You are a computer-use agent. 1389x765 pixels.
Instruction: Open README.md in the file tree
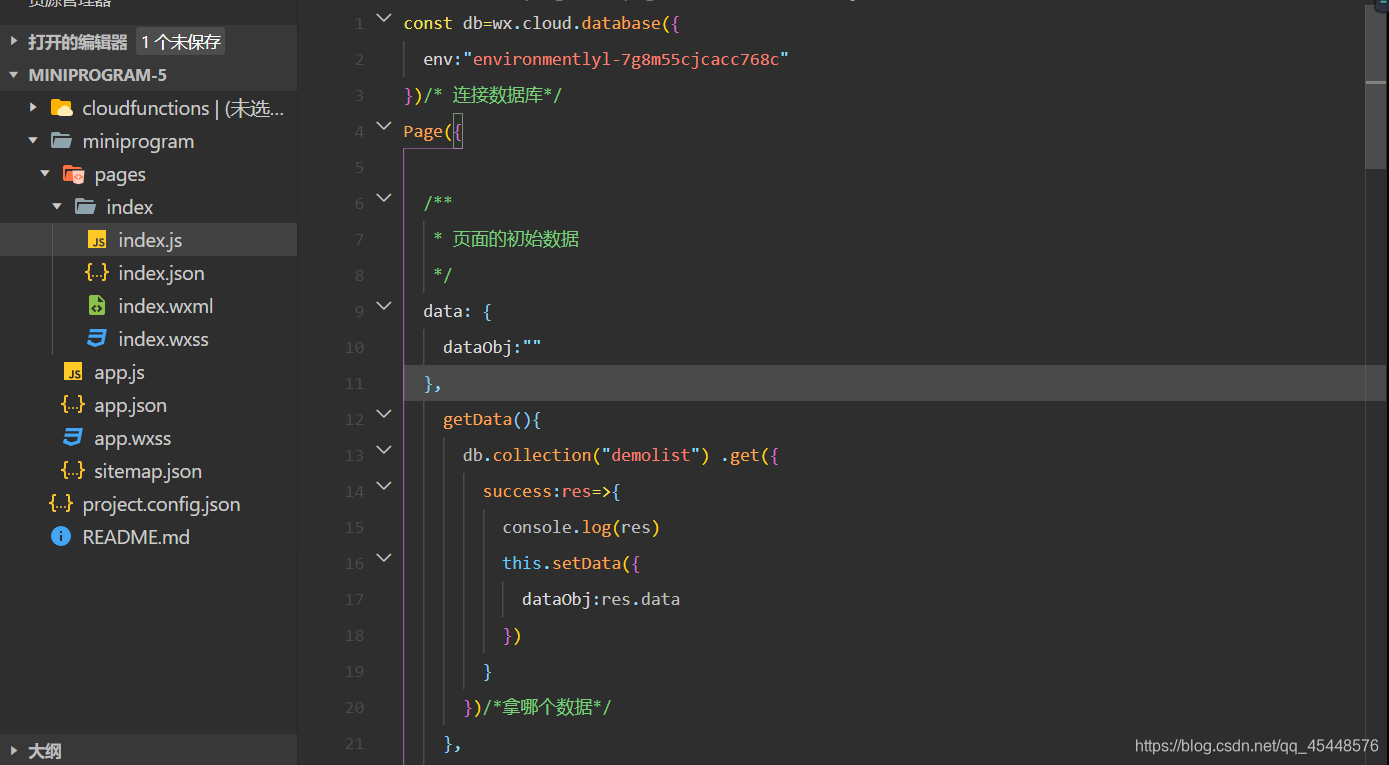(x=148, y=537)
